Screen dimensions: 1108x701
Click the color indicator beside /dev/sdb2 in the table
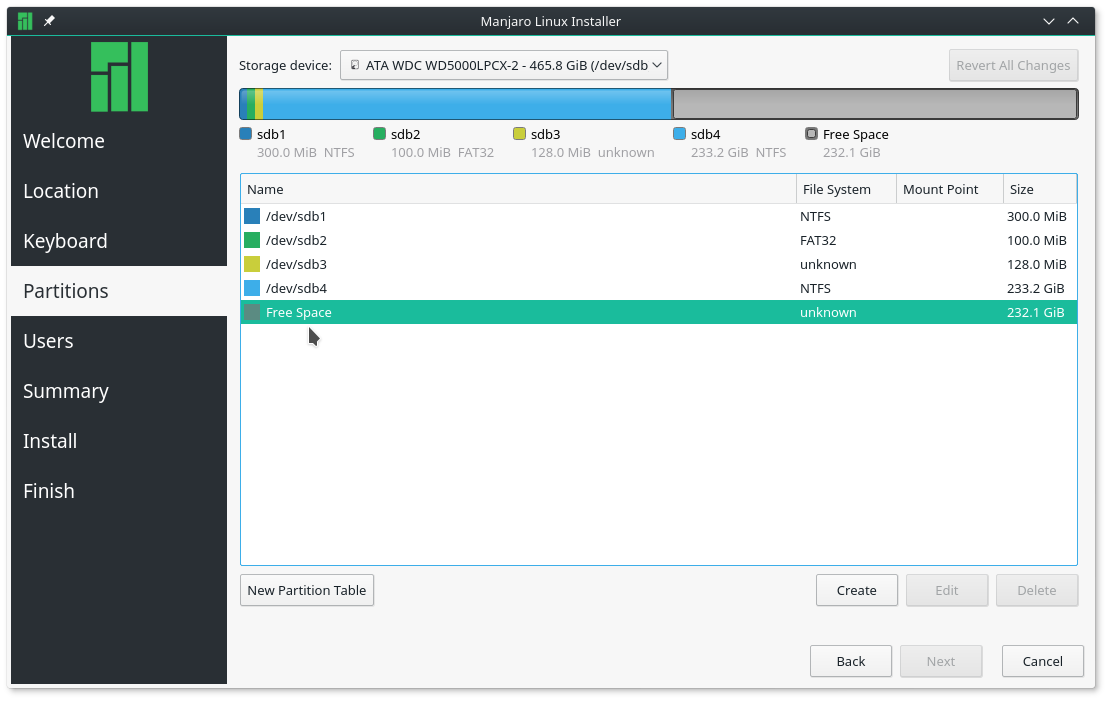coord(250,240)
